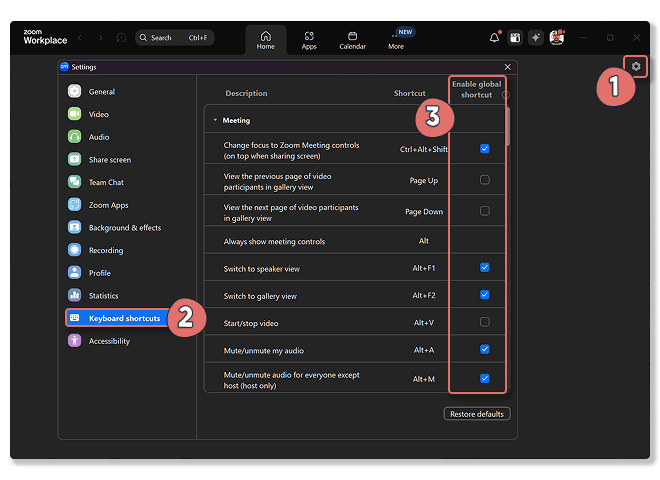660x480 pixels.
Task: Click the settings gear icon
Action: pos(636,66)
